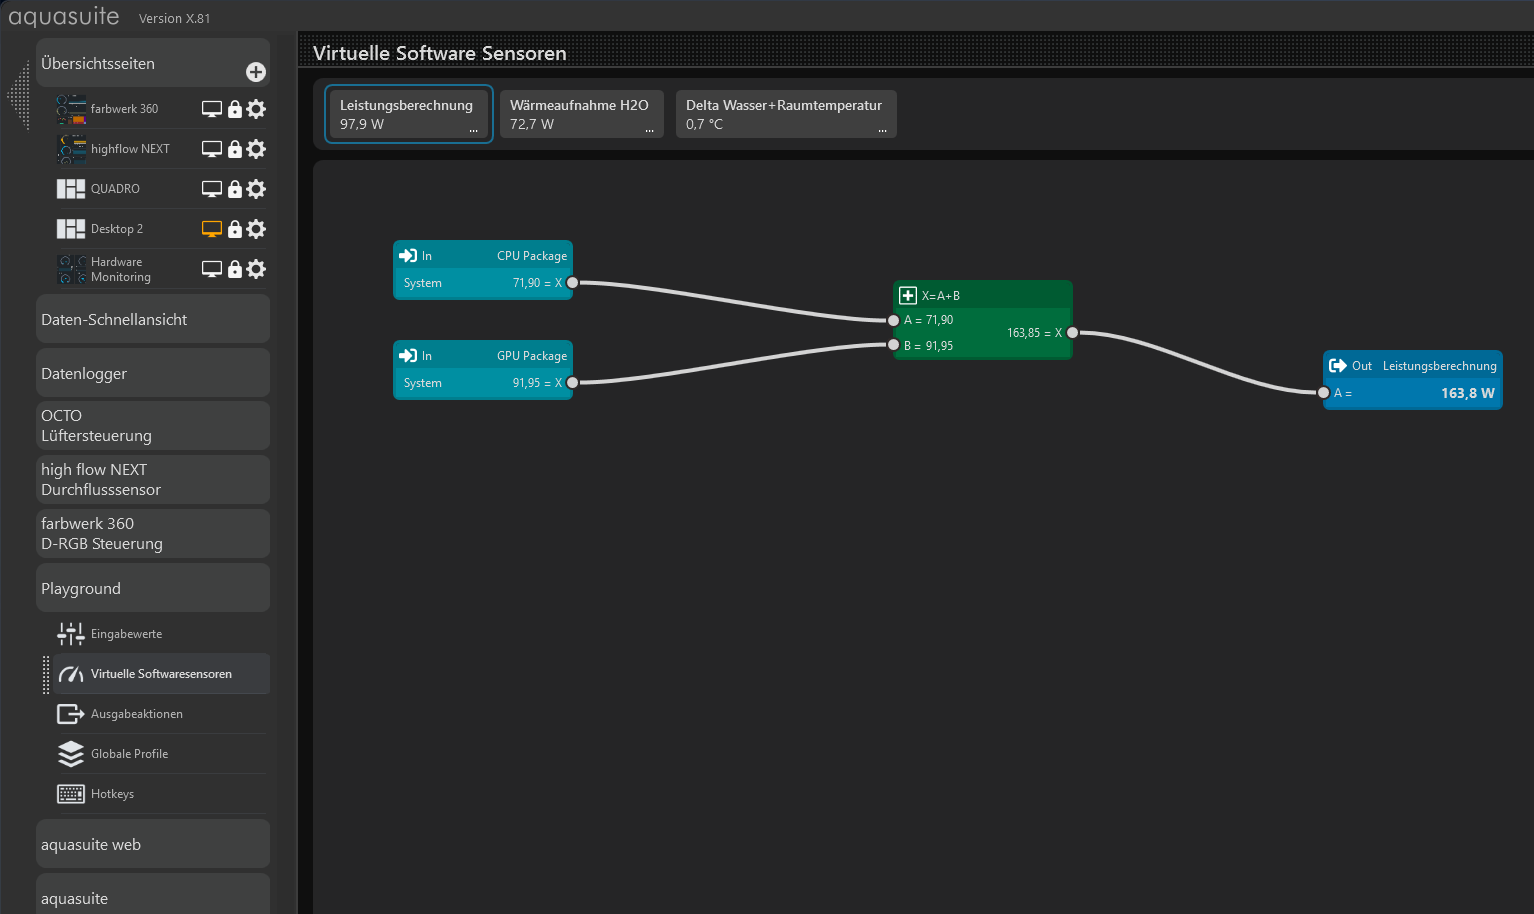The width and height of the screenshot is (1534, 914).
Task: Click desktop monitor icon for QUADRO
Action: [x=212, y=189]
